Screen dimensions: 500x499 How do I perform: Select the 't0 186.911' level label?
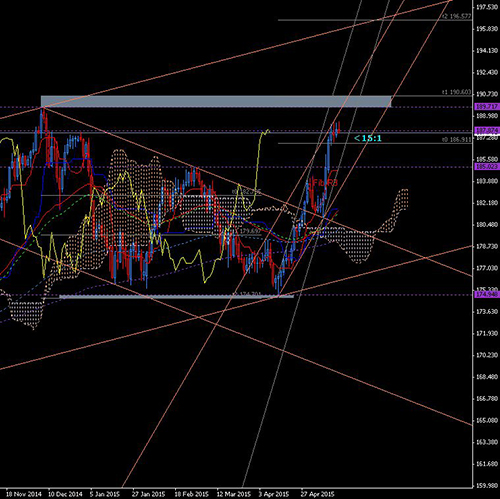tap(457, 140)
